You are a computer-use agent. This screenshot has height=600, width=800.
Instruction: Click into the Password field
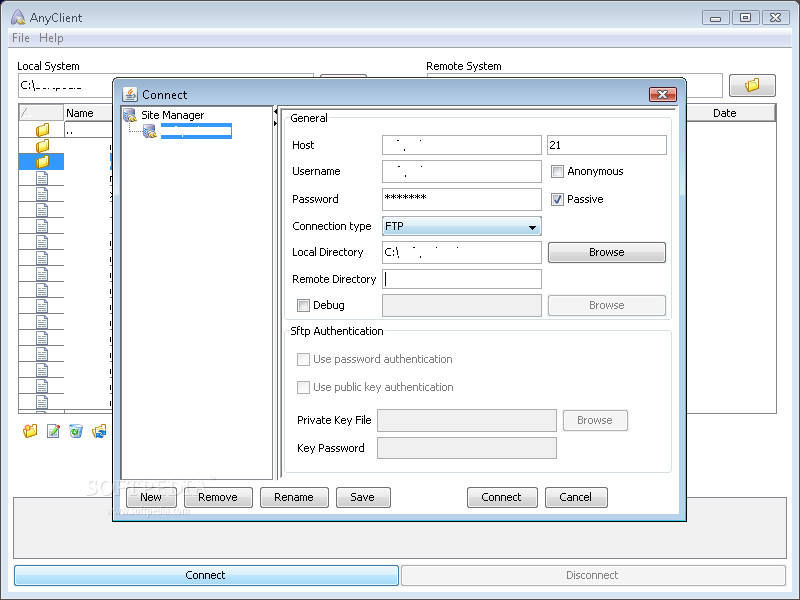[x=462, y=199]
